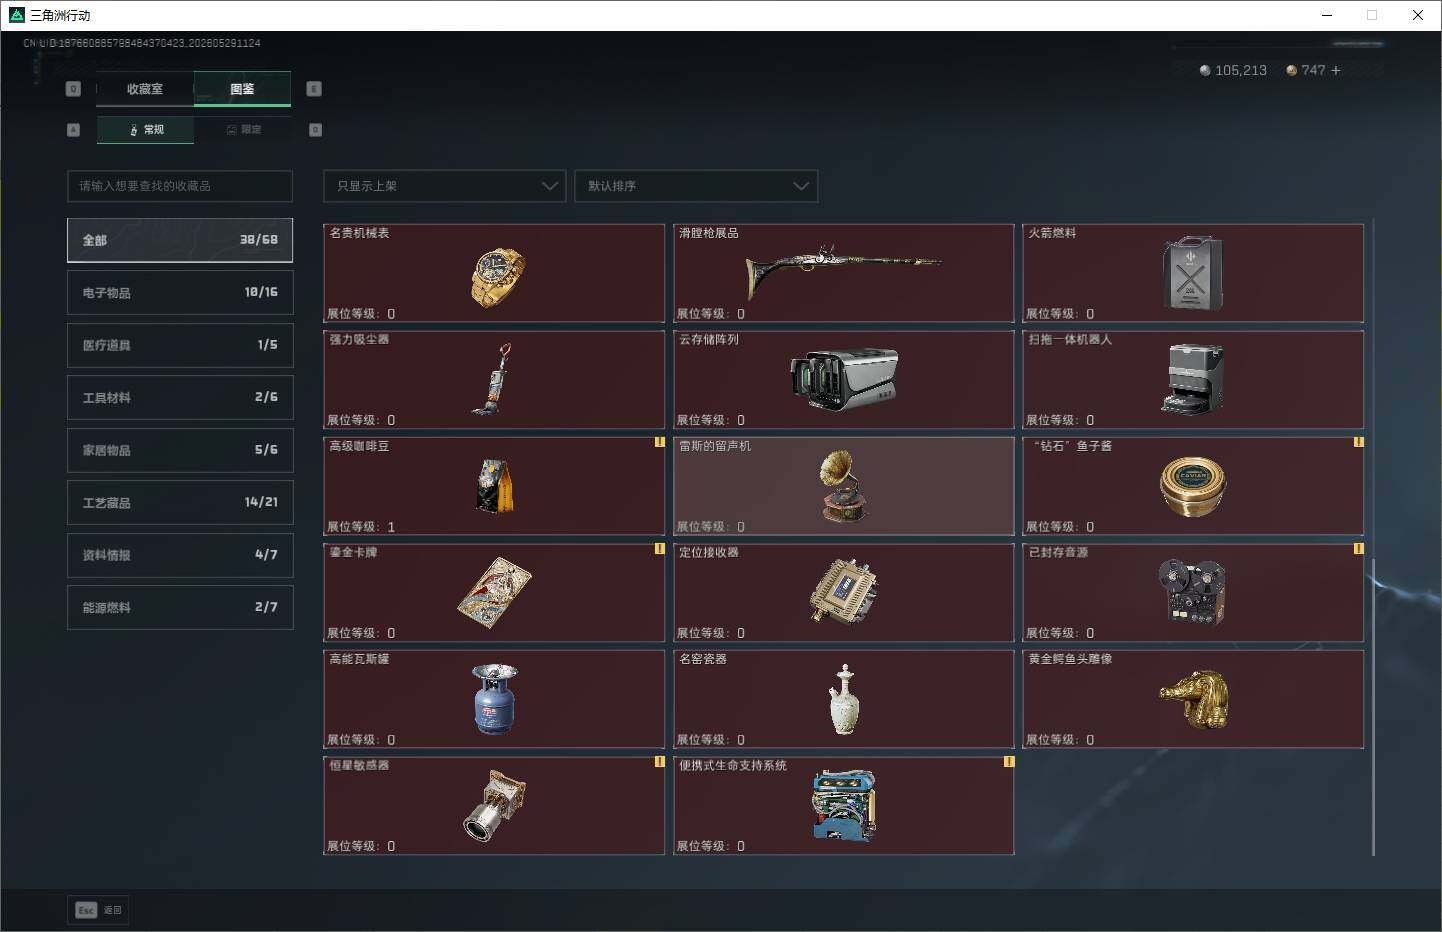Screen dimensions: 1442x932
Task: Filter by 工具材料 category
Action: coord(180,397)
